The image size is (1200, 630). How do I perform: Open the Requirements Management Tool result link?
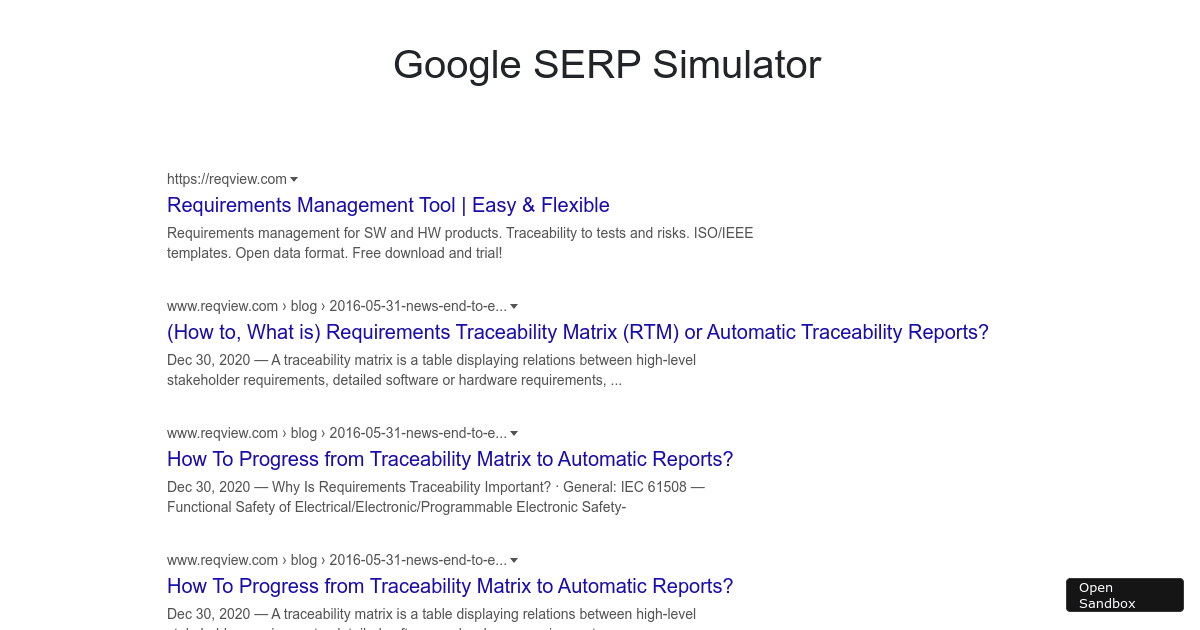point(388,205)
